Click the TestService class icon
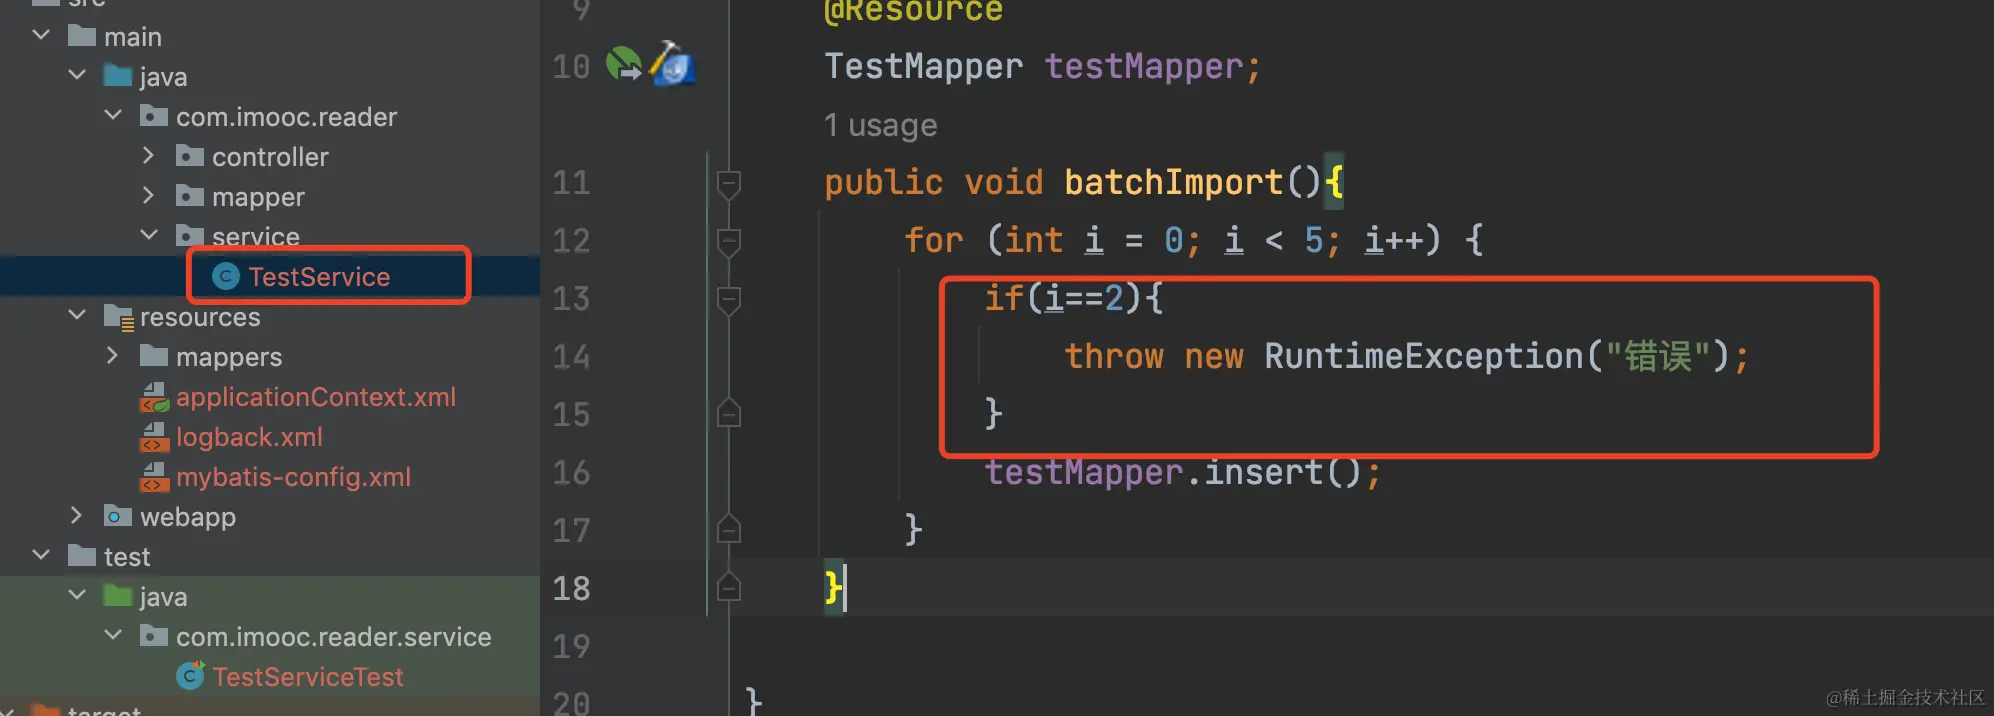Screen dimensions: 1994x716 coord(226,277)
